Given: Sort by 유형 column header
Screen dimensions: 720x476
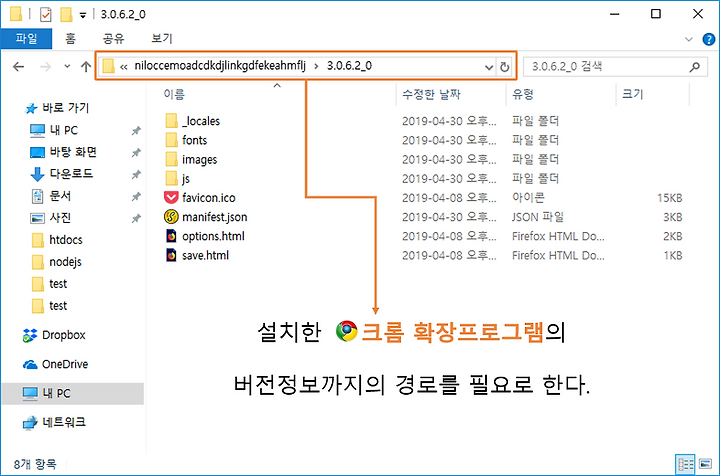Looking at the screenshot, I should 523,95.
